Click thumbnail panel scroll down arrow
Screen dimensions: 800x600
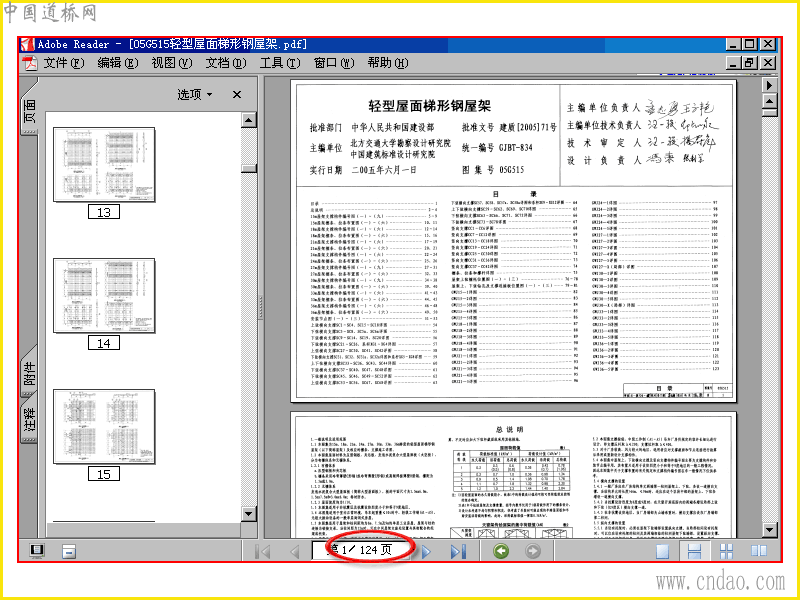(x=248, y=513)
